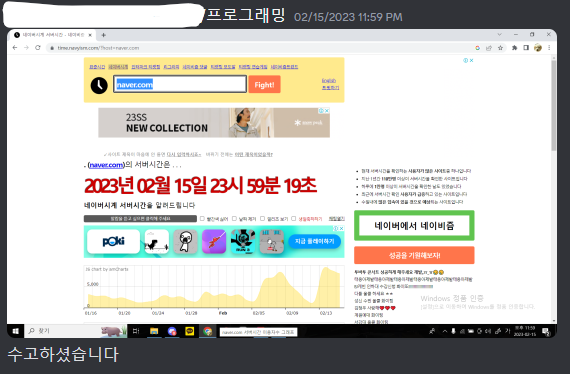Screen dimensions: 570x374
Task: Toggle the red-labeled fourth checkbox
Action: pos(294,218)
